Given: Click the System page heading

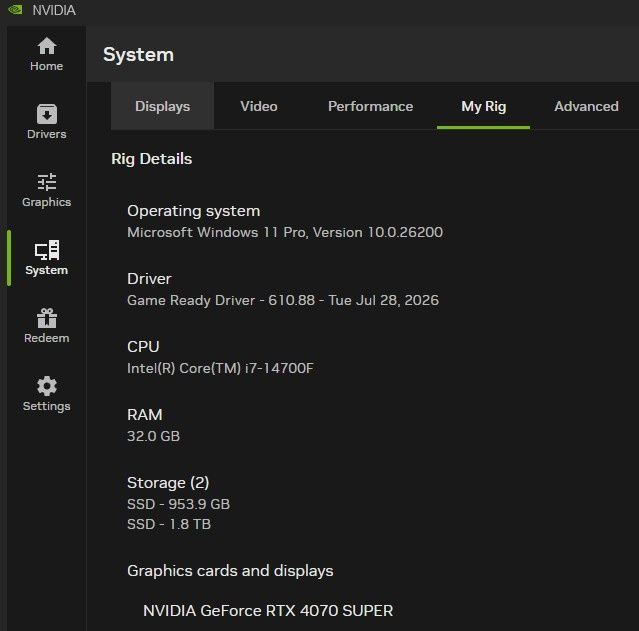Looking at the screenshot, I should tap(139, 55).
